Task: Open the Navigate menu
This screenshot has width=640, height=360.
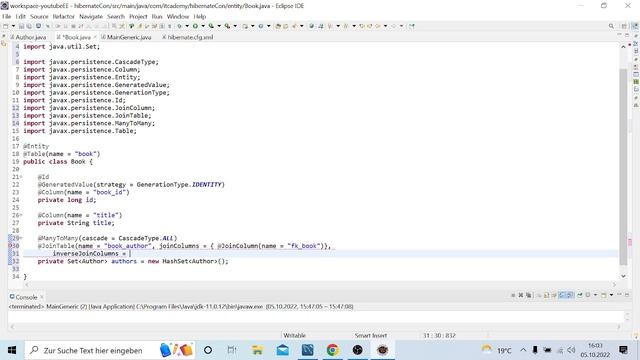Action: 91,16
